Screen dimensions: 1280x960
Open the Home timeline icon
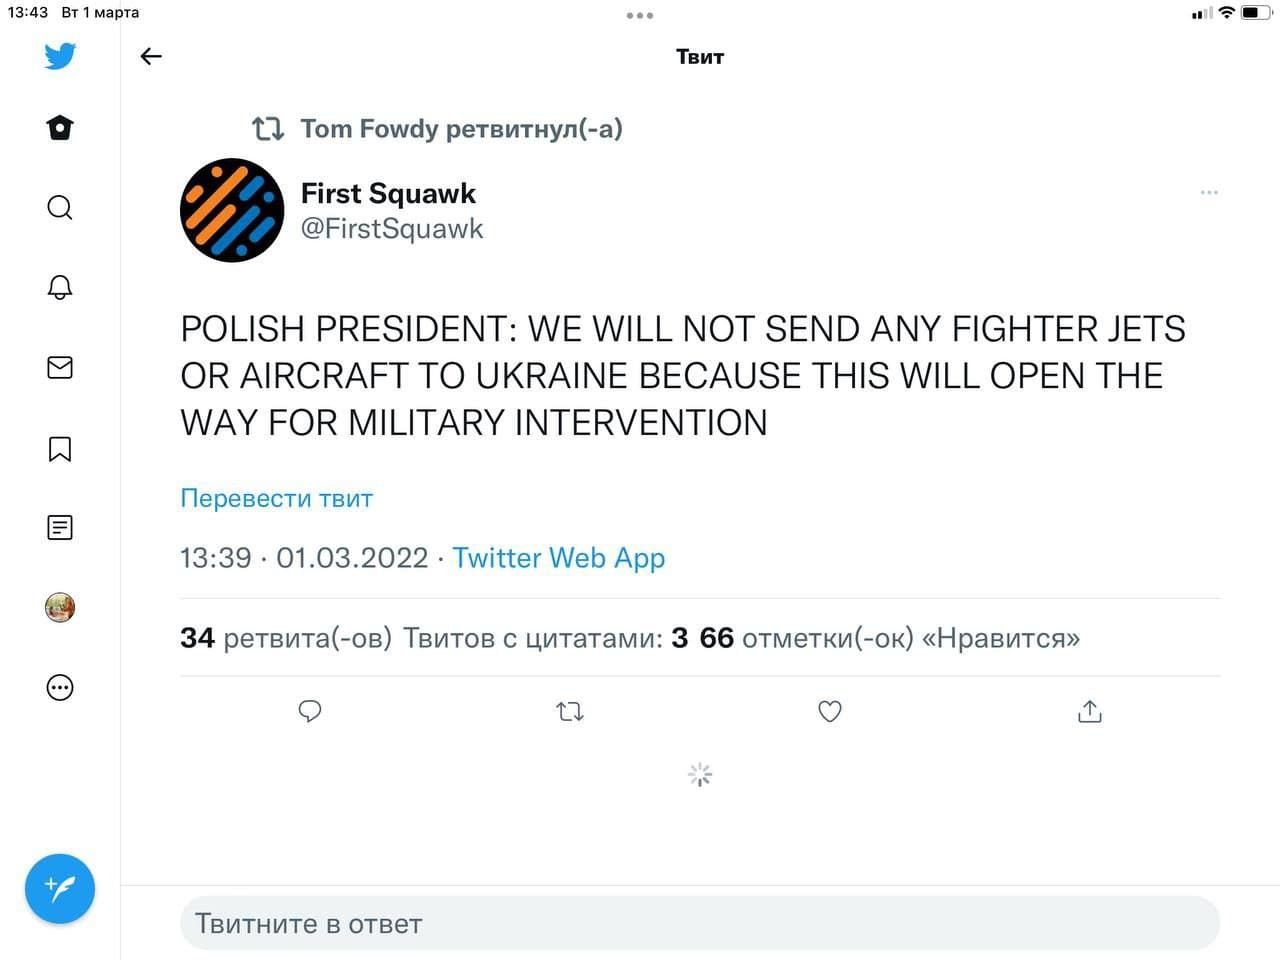point(60,128)
